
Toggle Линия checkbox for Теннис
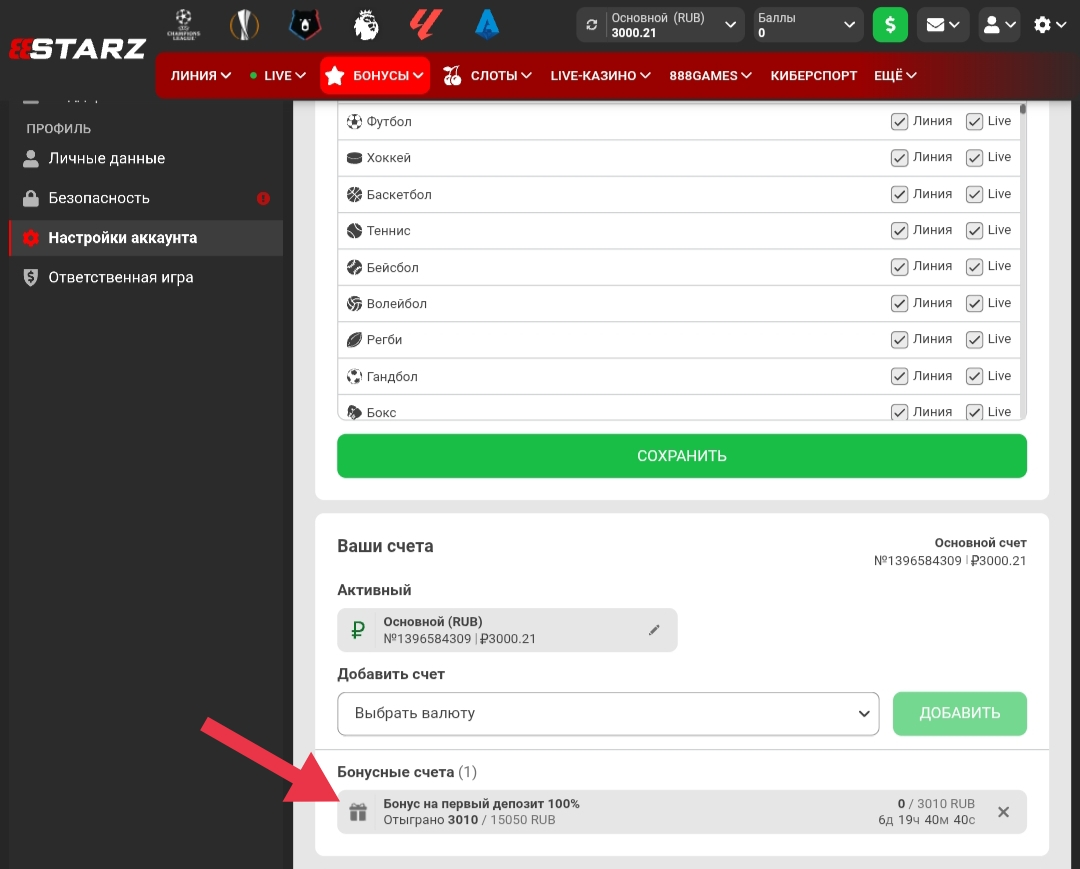tap(899, 231)
